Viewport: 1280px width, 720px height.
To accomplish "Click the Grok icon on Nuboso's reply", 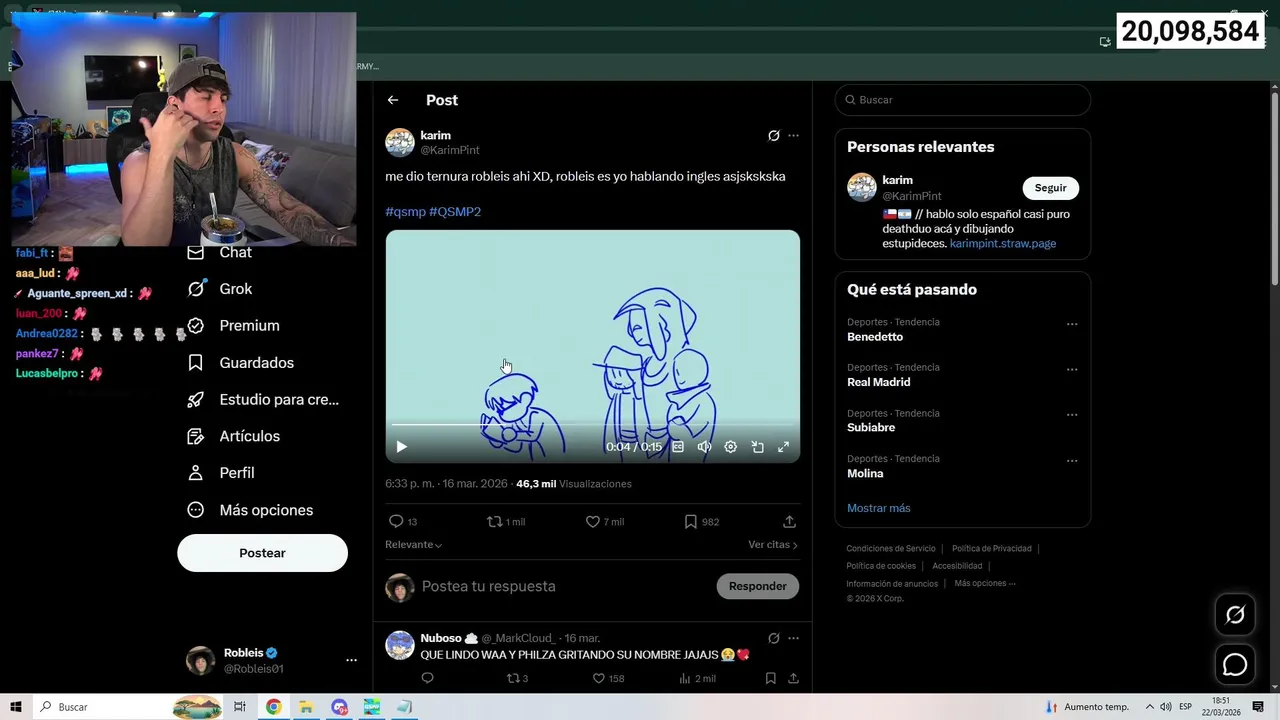I will [x=773, y=638].
